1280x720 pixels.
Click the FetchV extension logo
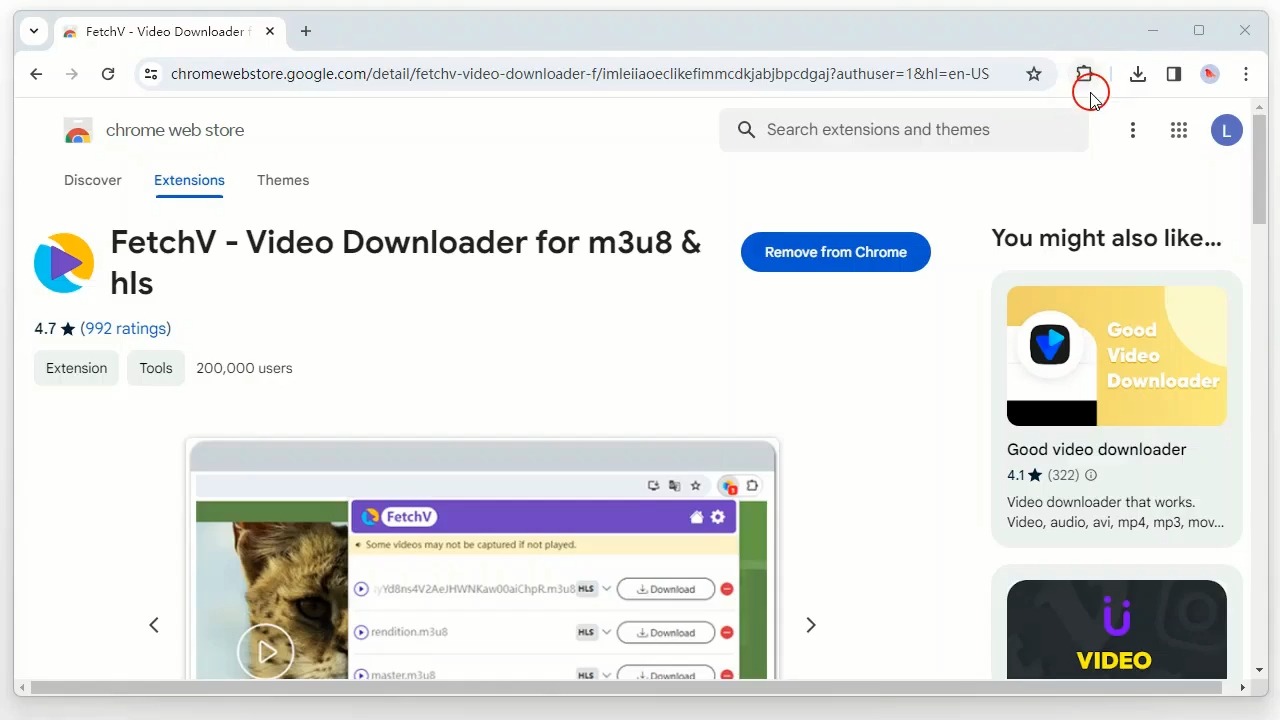coord(64,263)
